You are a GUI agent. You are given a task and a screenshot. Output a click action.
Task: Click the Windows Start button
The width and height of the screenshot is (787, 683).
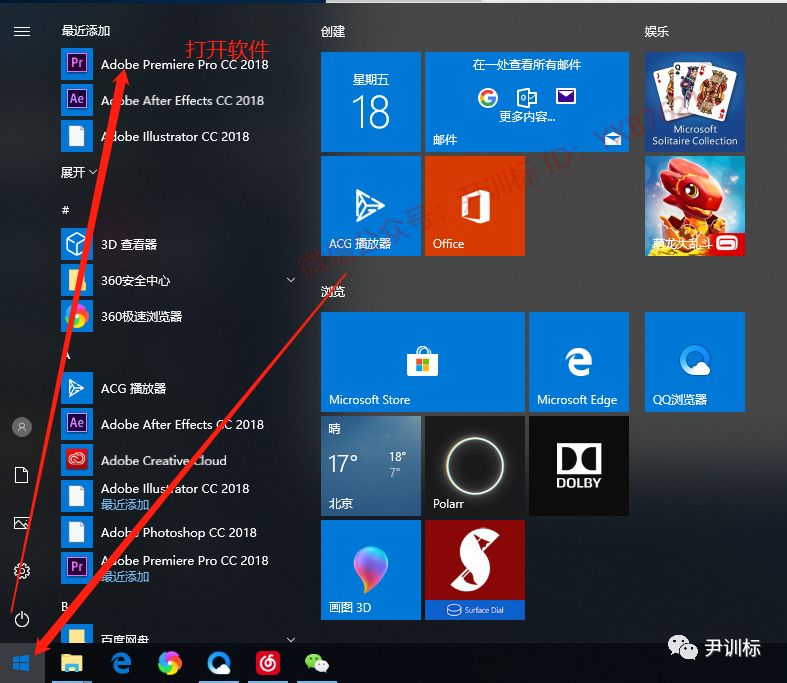(x=22, y=663)
